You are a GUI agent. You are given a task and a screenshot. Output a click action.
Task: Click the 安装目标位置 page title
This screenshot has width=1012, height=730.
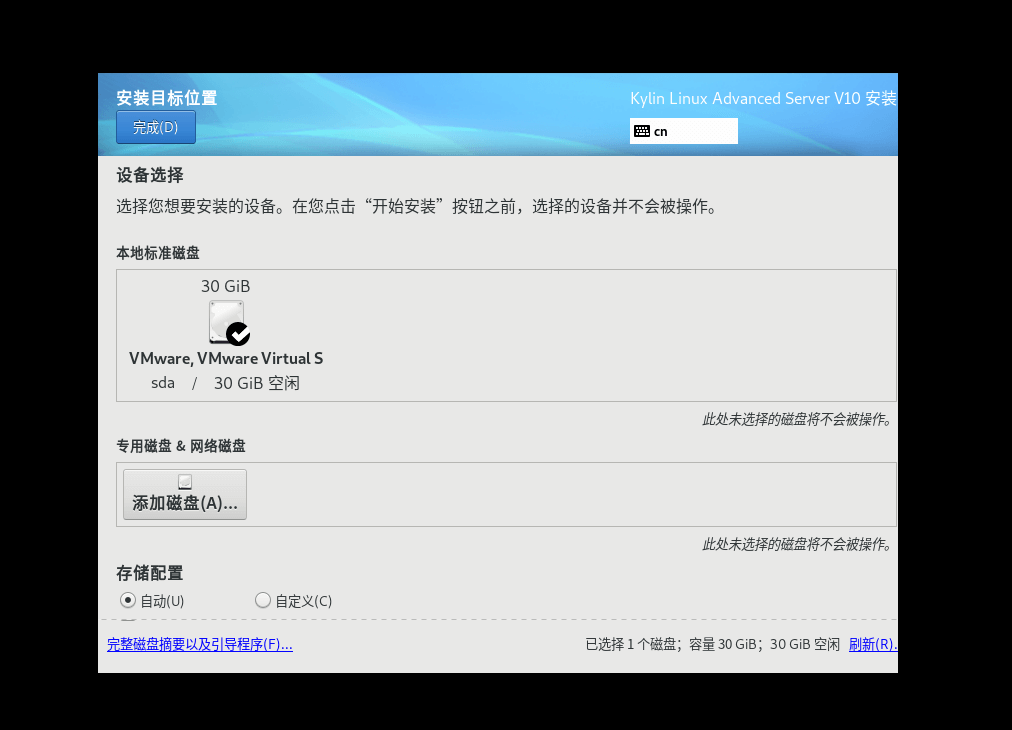[167, 98]
